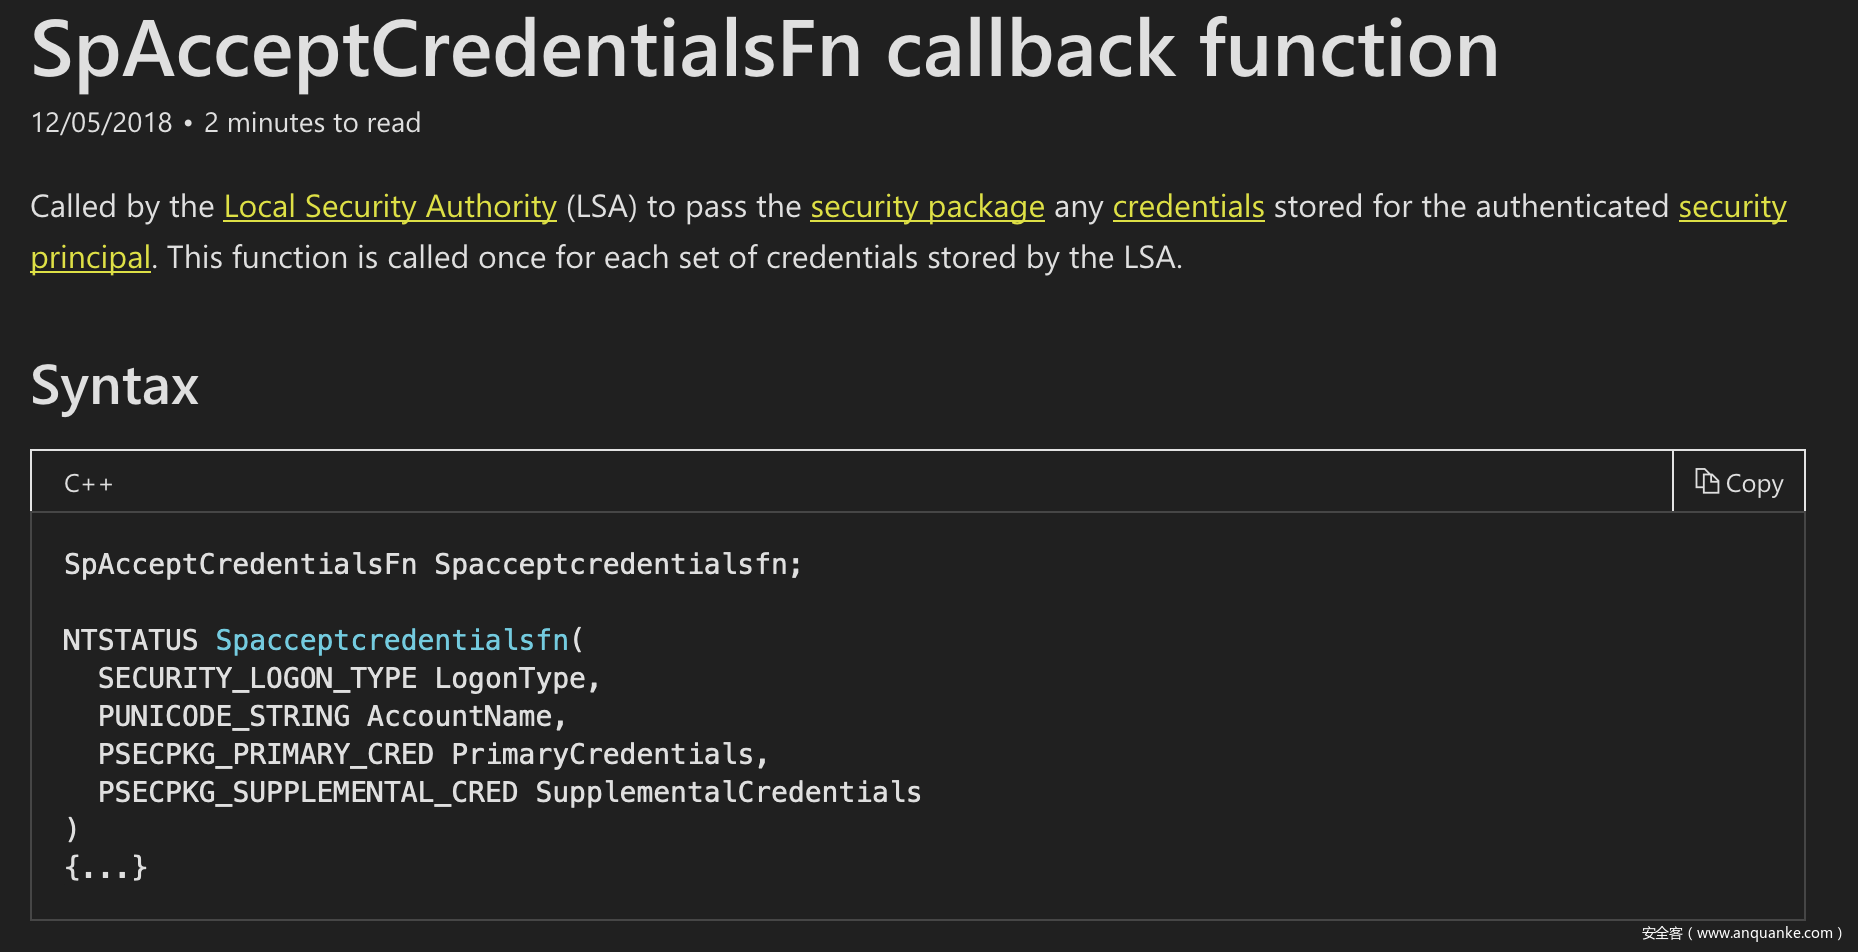The height and width of the screenshot is (952, 1858).
Task: Click the NTSTATUS return type in code
Action: 130,640
